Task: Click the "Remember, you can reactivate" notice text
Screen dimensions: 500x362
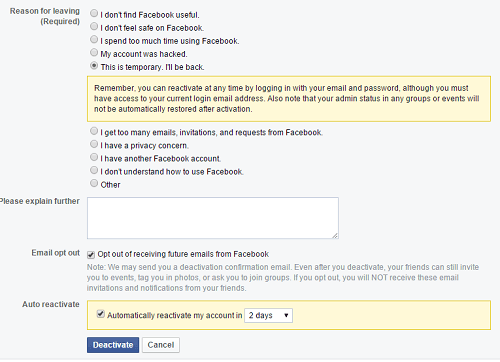Action: [287, 99]
